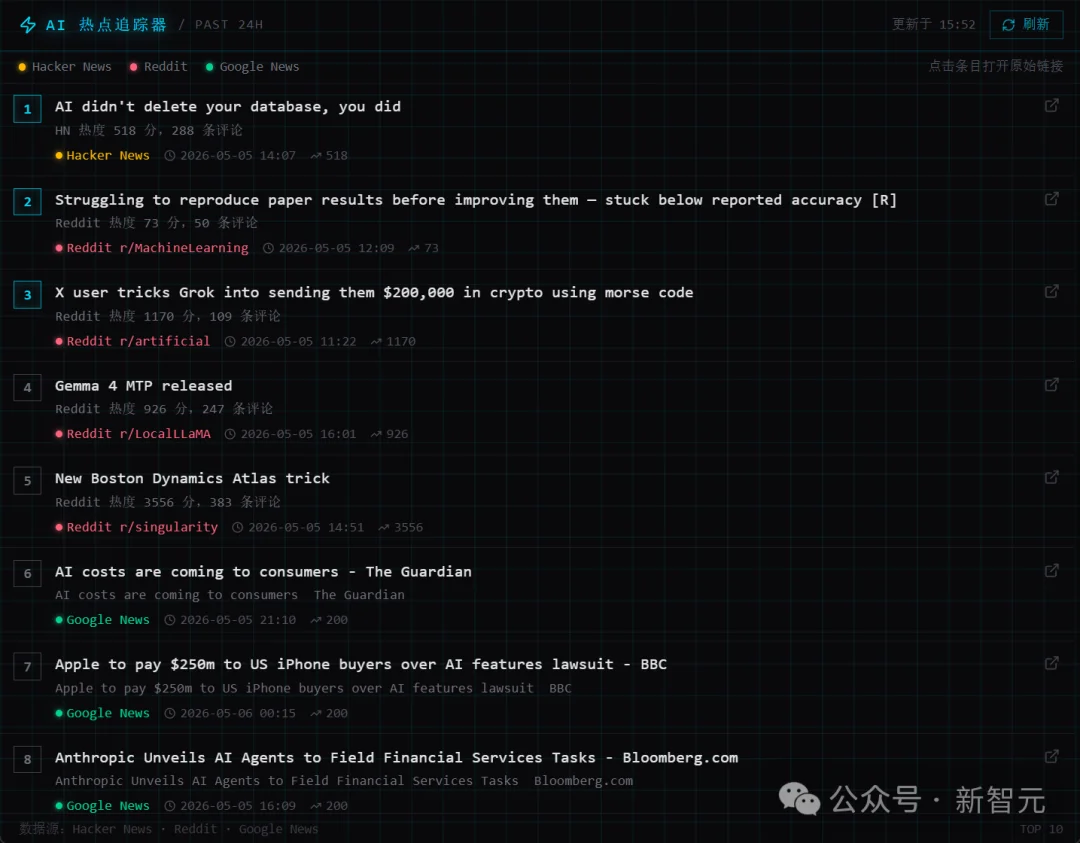Screen dimensions: 1080x843
Task: Click timestamp '2026-05-05 14:07'
Action: pyautogui.click(x=230, y=156)
